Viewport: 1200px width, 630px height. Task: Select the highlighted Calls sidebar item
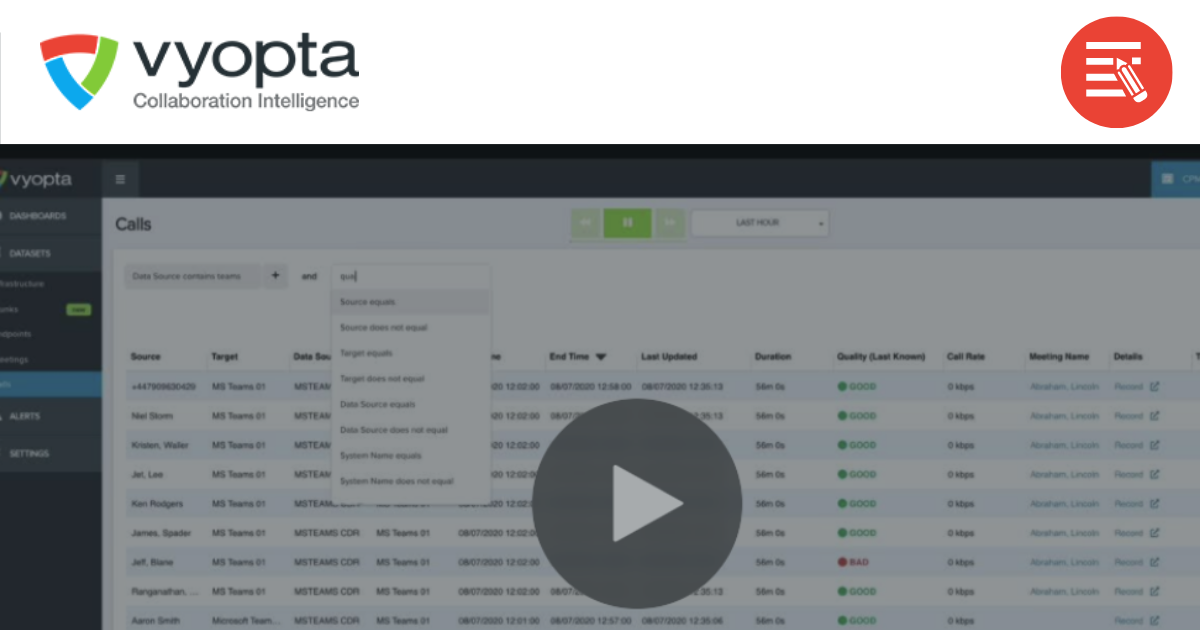pyautogui.click(x=50, y=383)
